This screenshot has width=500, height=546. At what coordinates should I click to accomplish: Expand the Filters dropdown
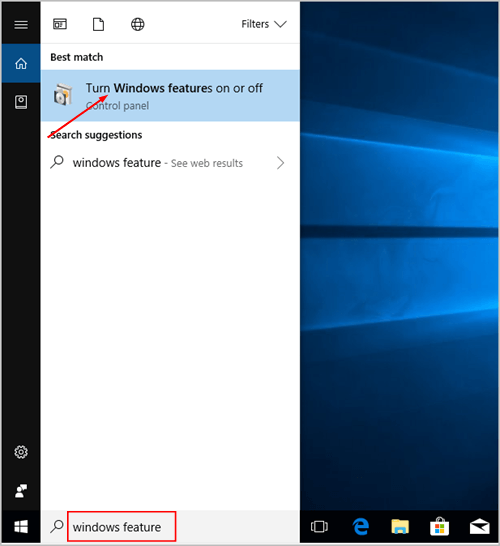(264, 24)
